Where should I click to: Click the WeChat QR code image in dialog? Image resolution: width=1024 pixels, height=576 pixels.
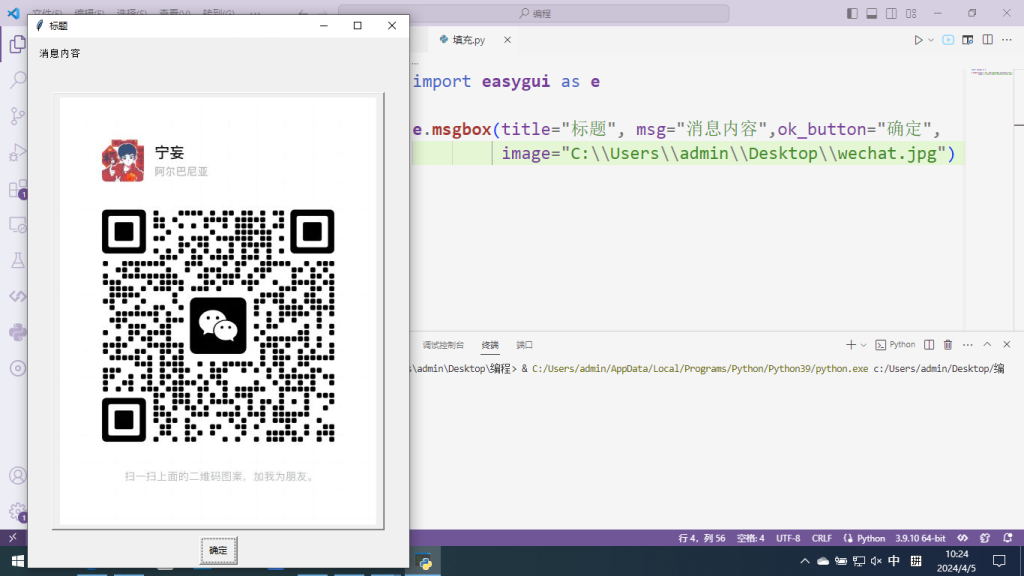coord(218,311)
